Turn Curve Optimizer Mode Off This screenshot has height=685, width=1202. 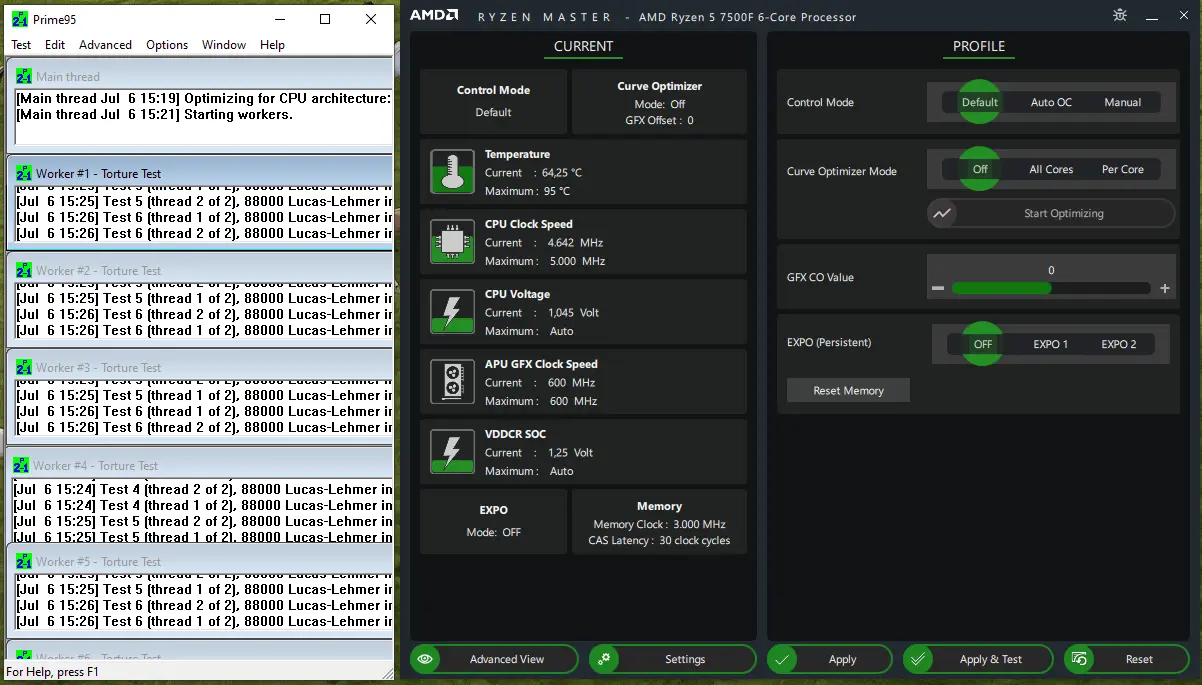(x=980, y=169)
